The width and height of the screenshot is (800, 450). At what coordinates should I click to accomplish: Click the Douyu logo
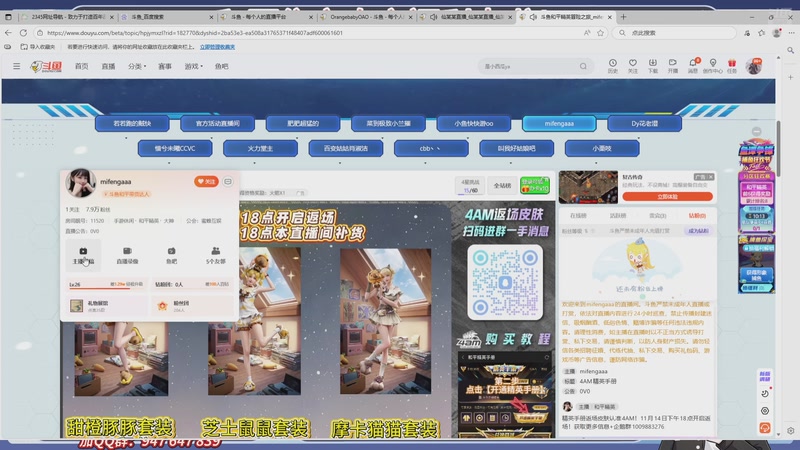coord(46,66)
